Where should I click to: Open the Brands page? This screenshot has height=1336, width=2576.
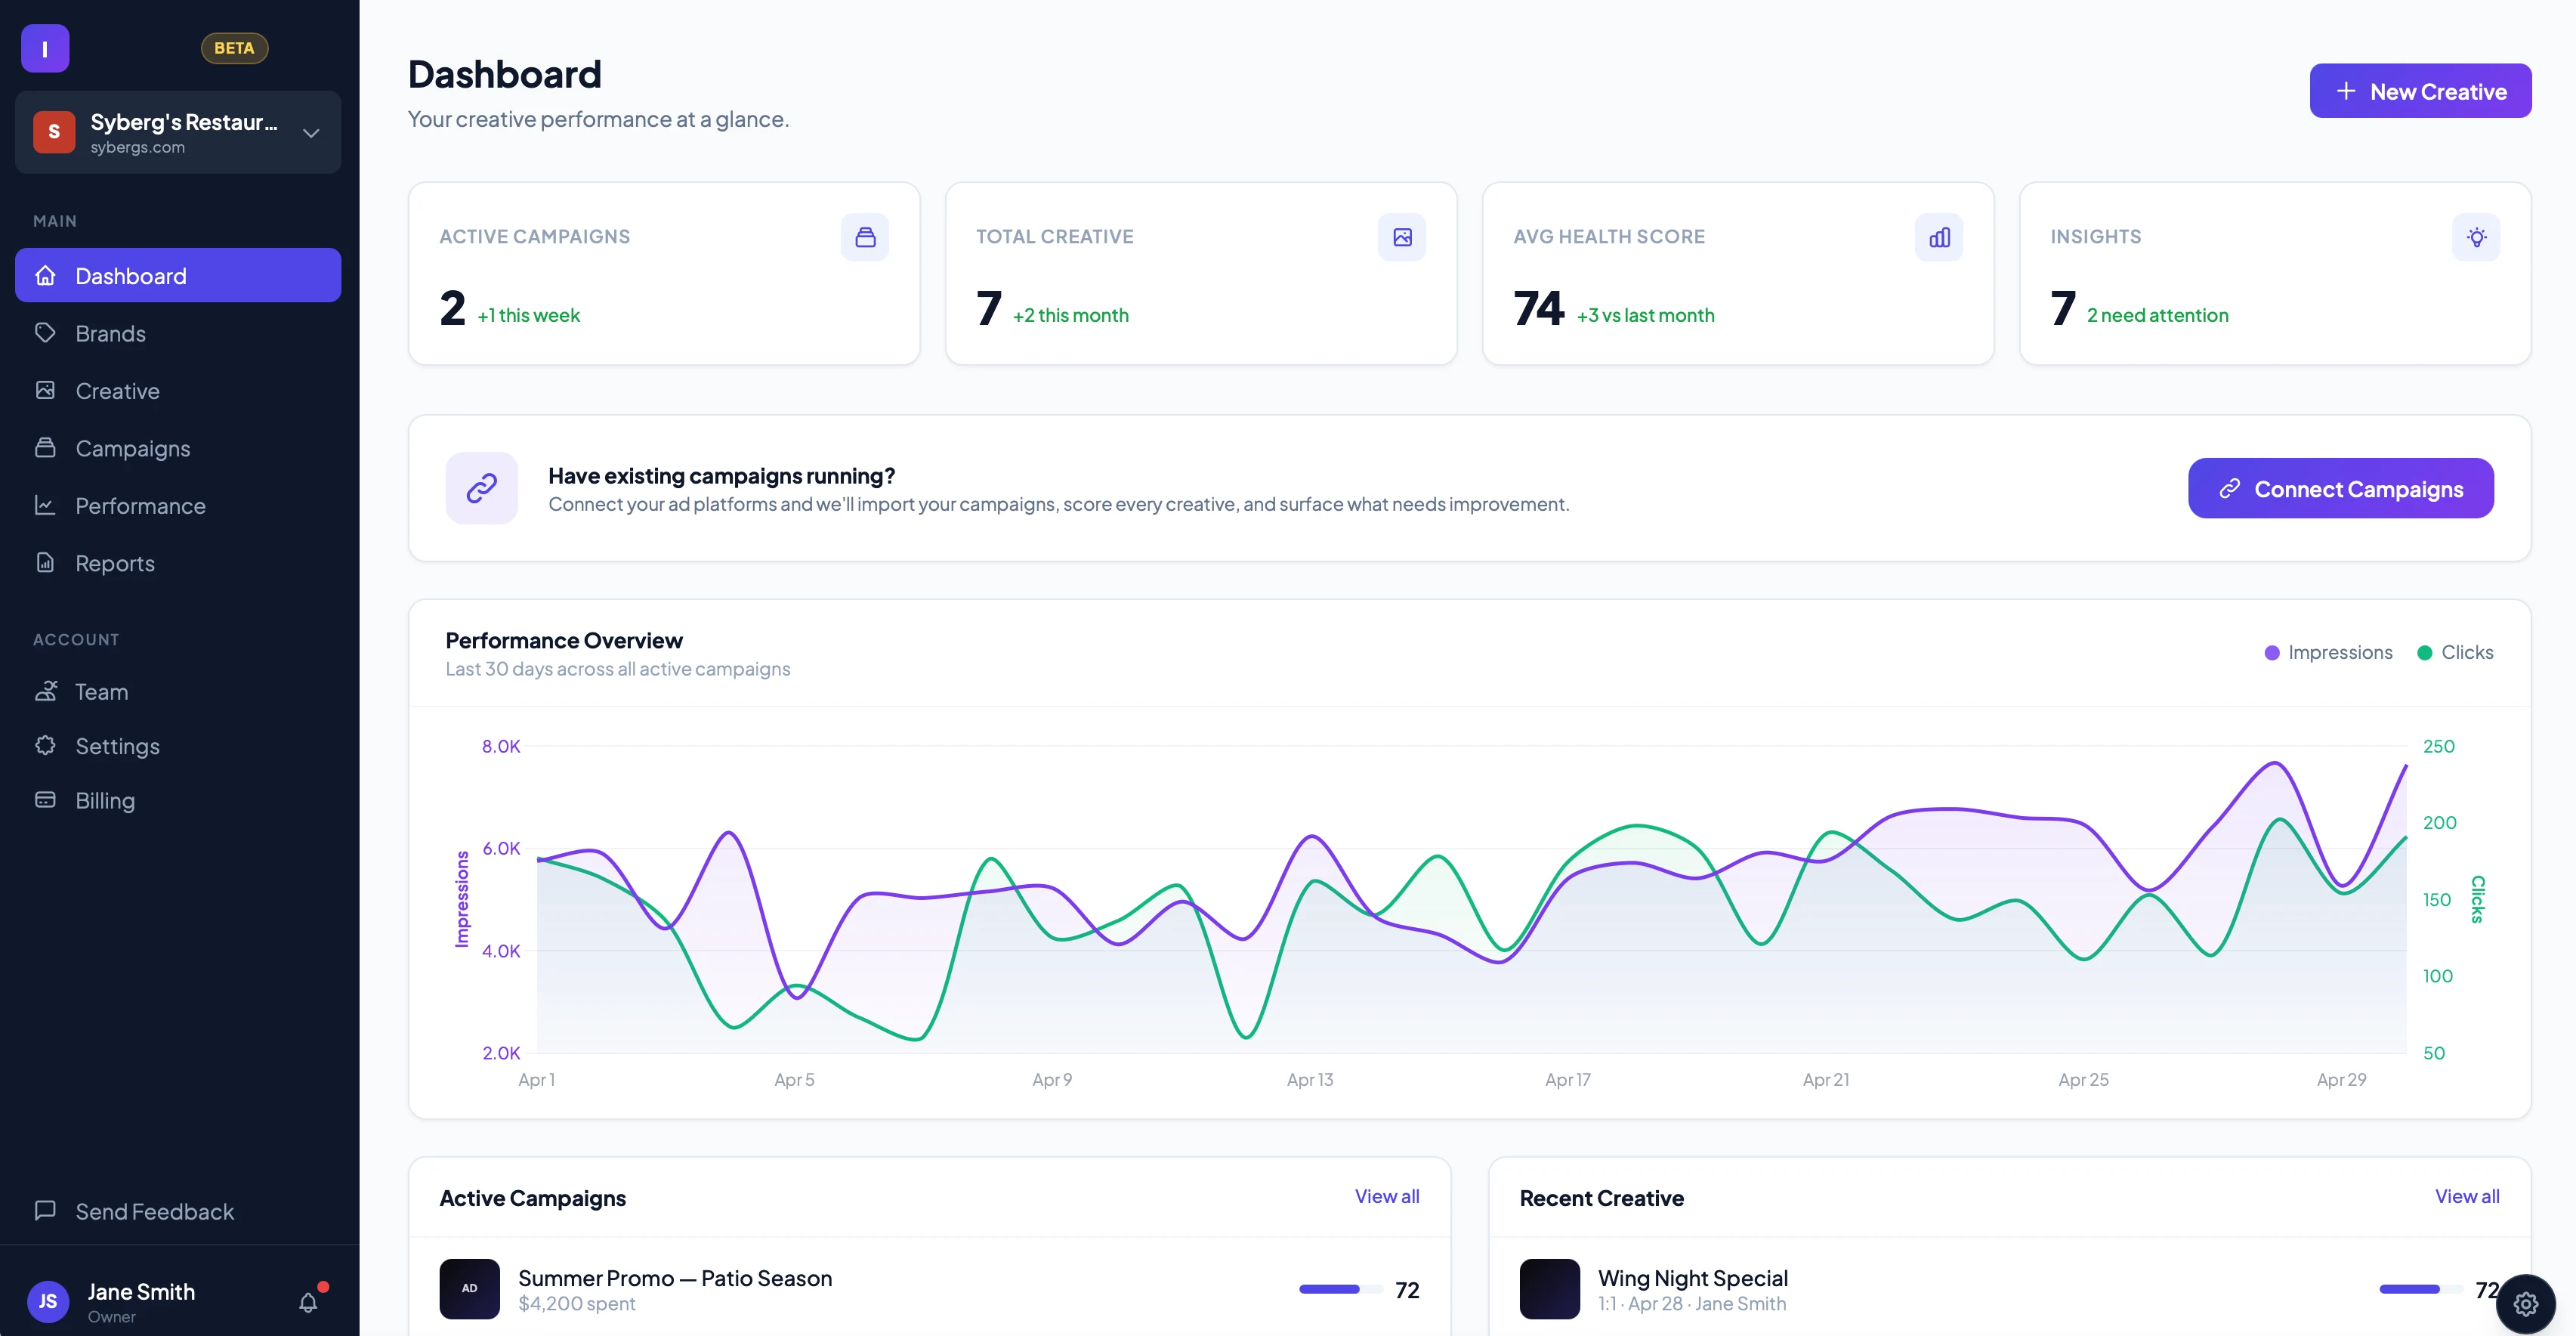(178, 333)
